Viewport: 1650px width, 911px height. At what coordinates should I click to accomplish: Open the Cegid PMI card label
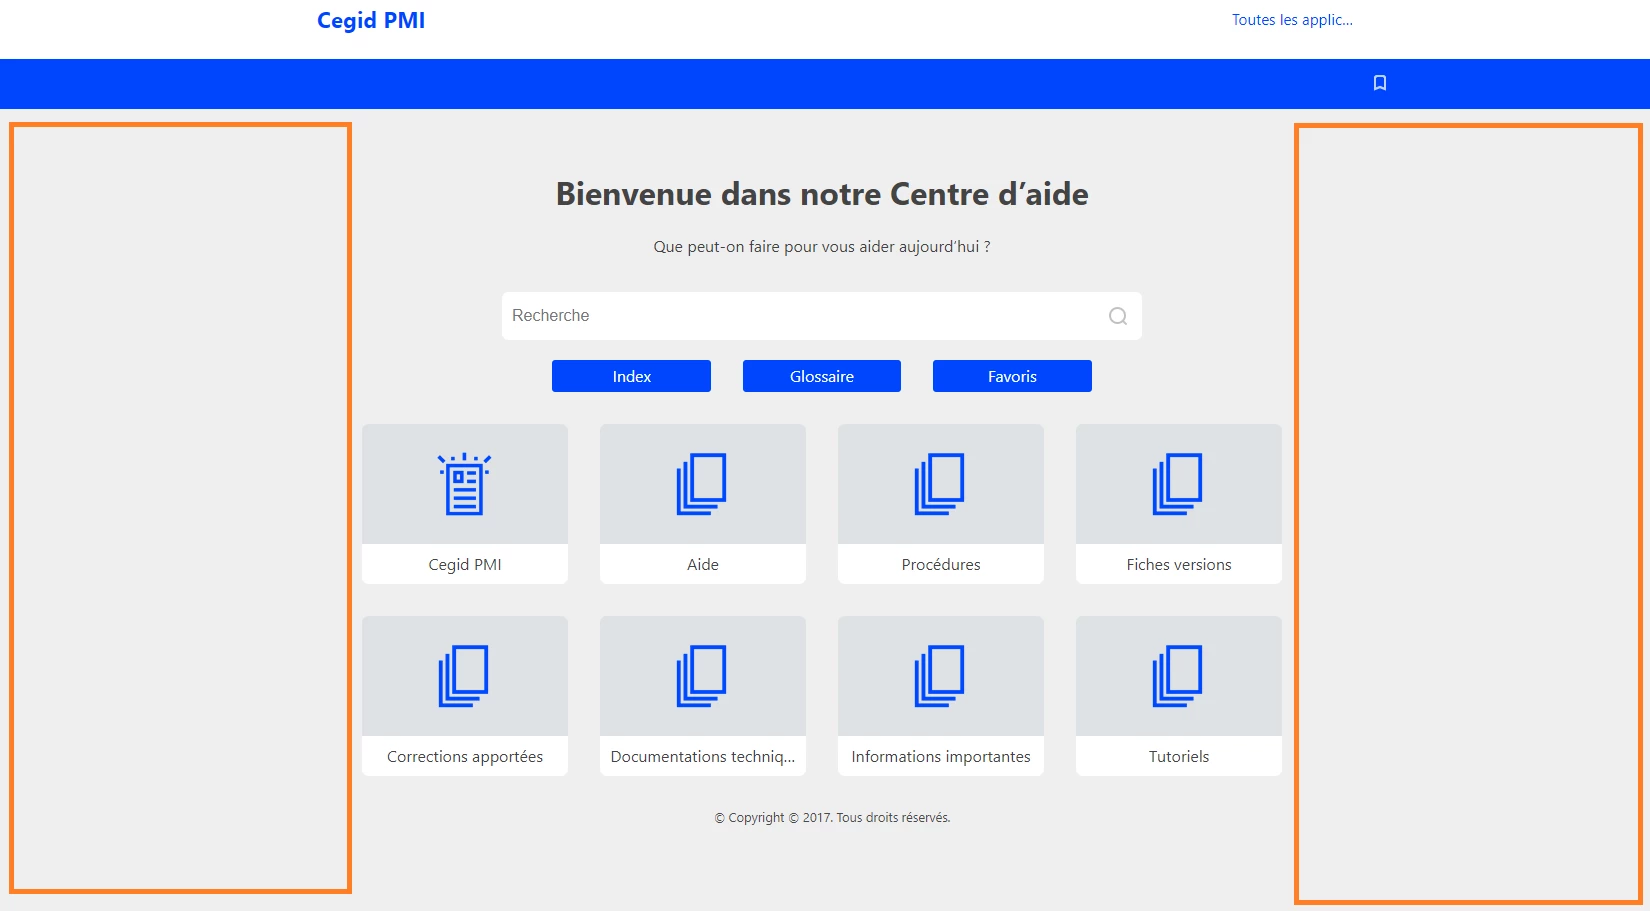(465, 564)
